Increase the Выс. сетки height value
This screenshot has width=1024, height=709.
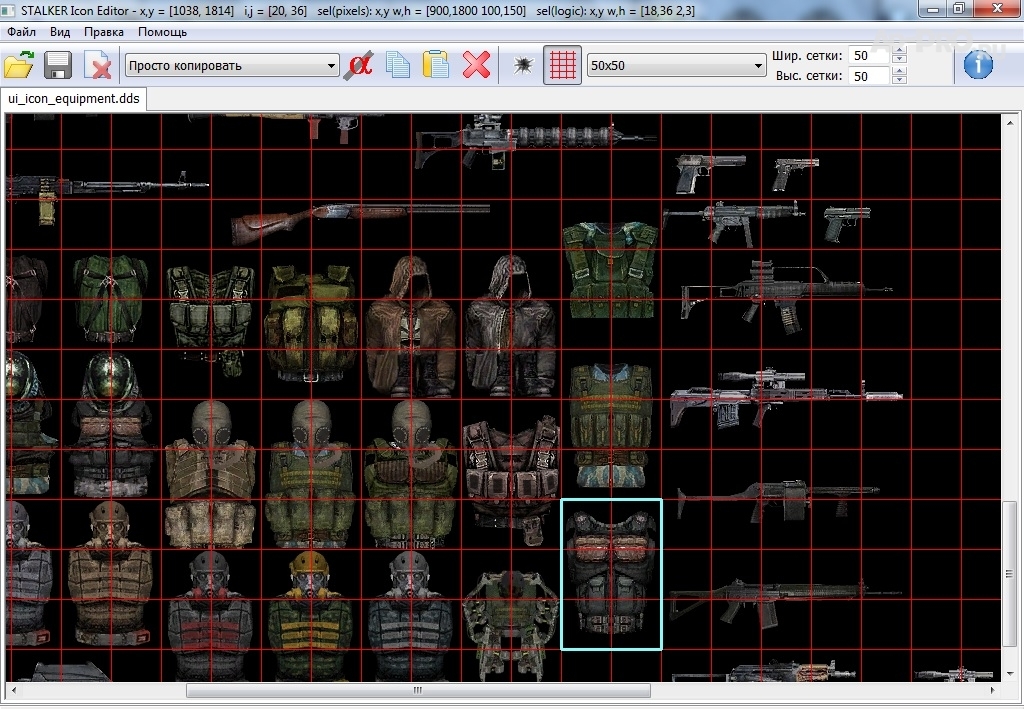pos(899,72)
